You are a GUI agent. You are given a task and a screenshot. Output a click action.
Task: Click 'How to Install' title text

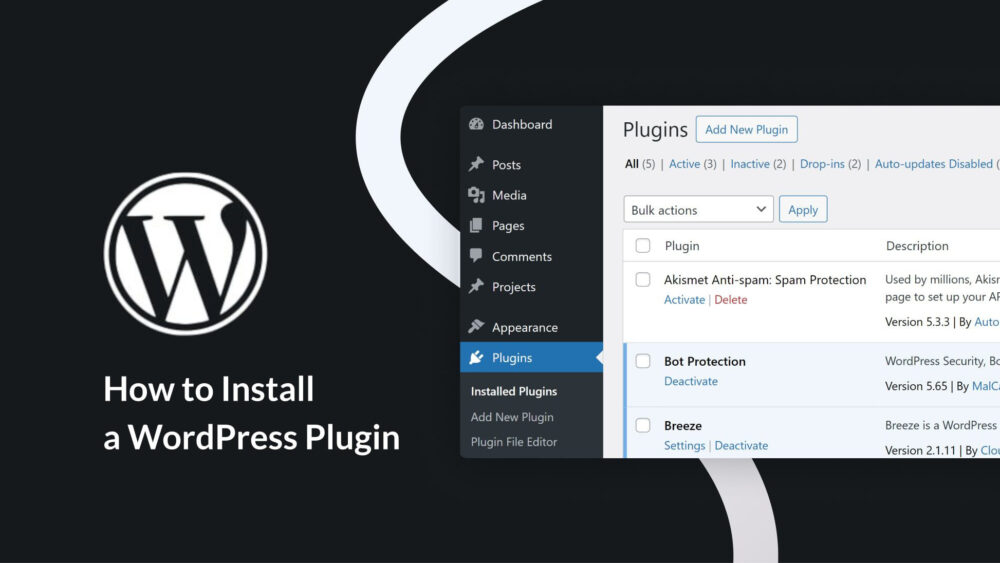tap(209, 389)
